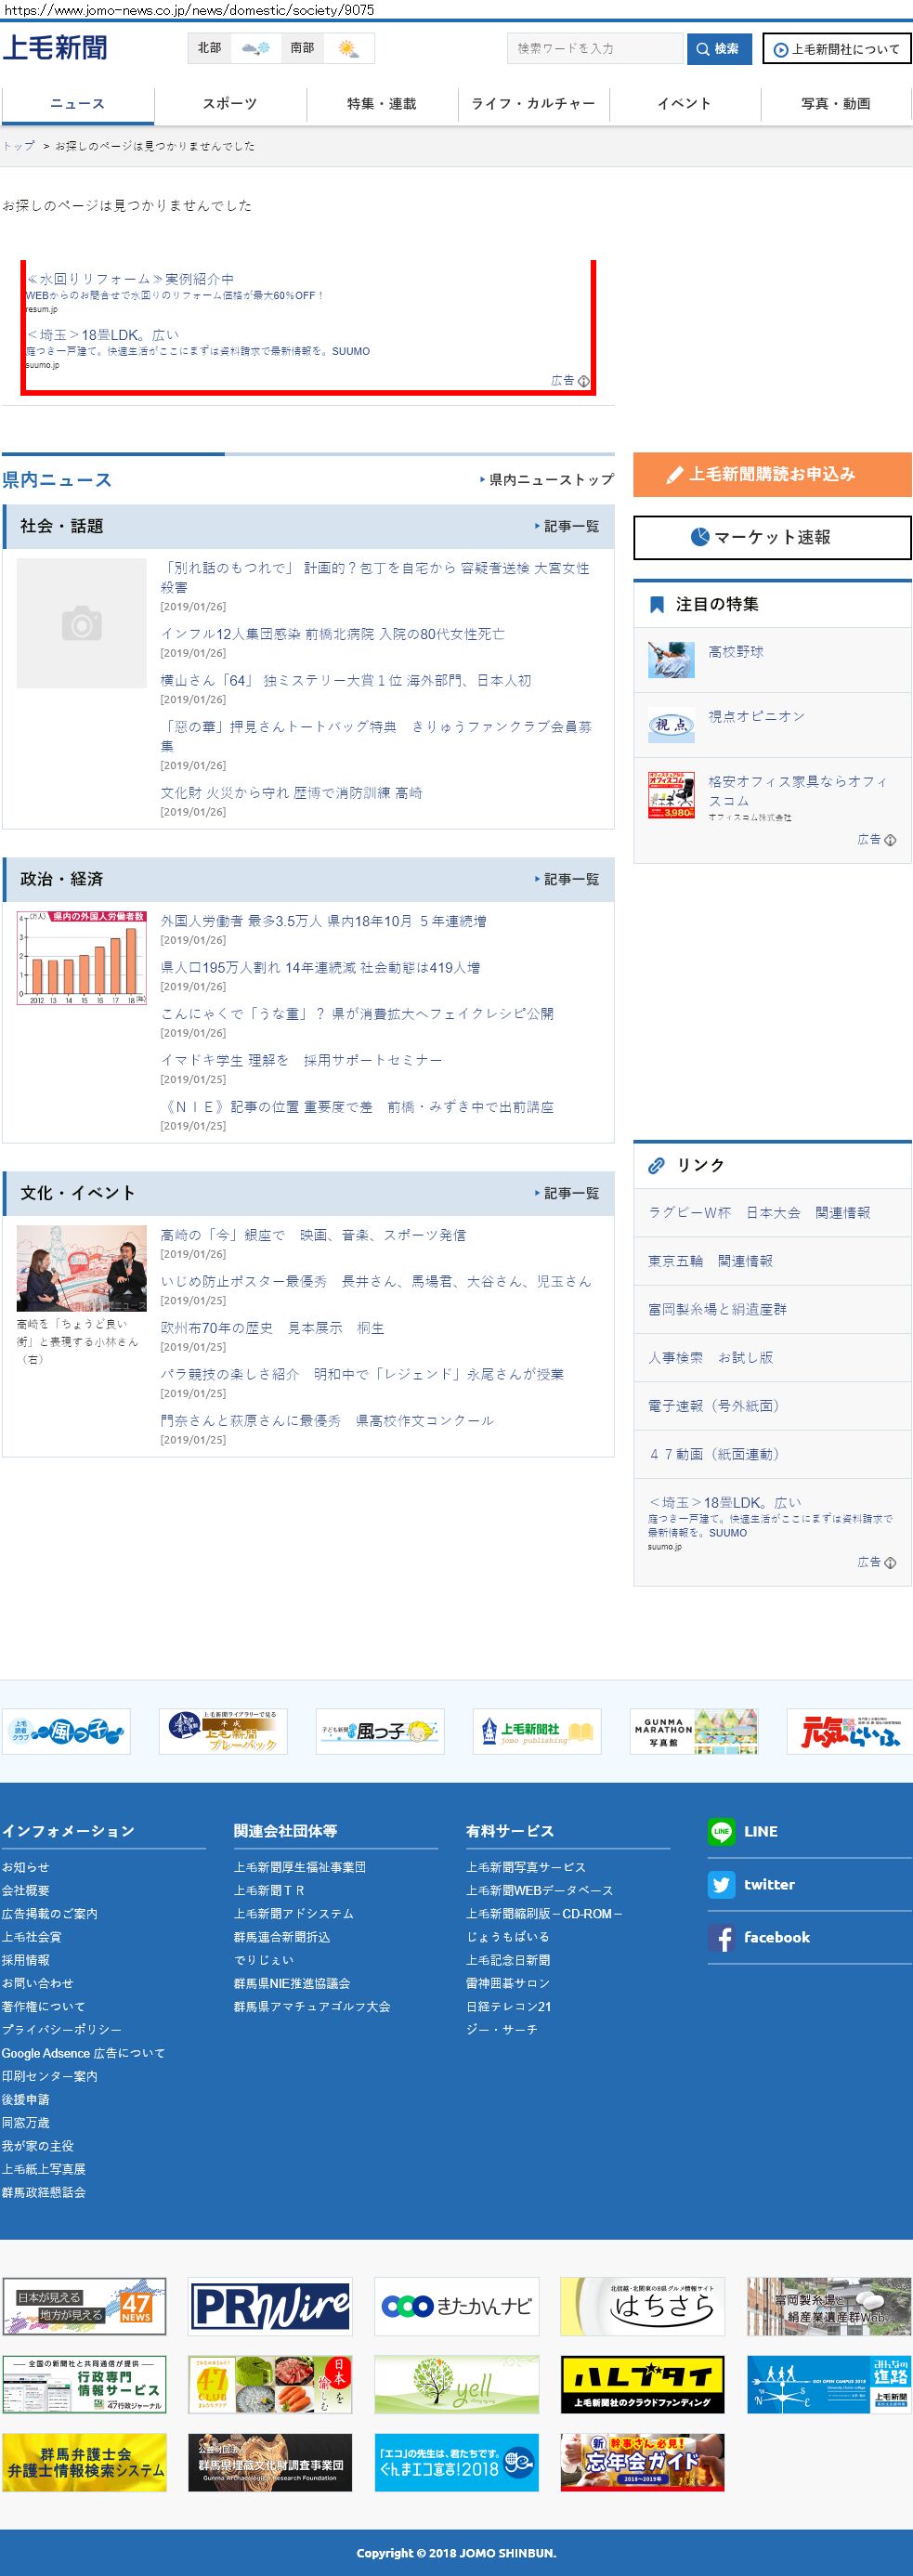Click the LINE icon in footer
The image size is (913, 2576).
721,1831
